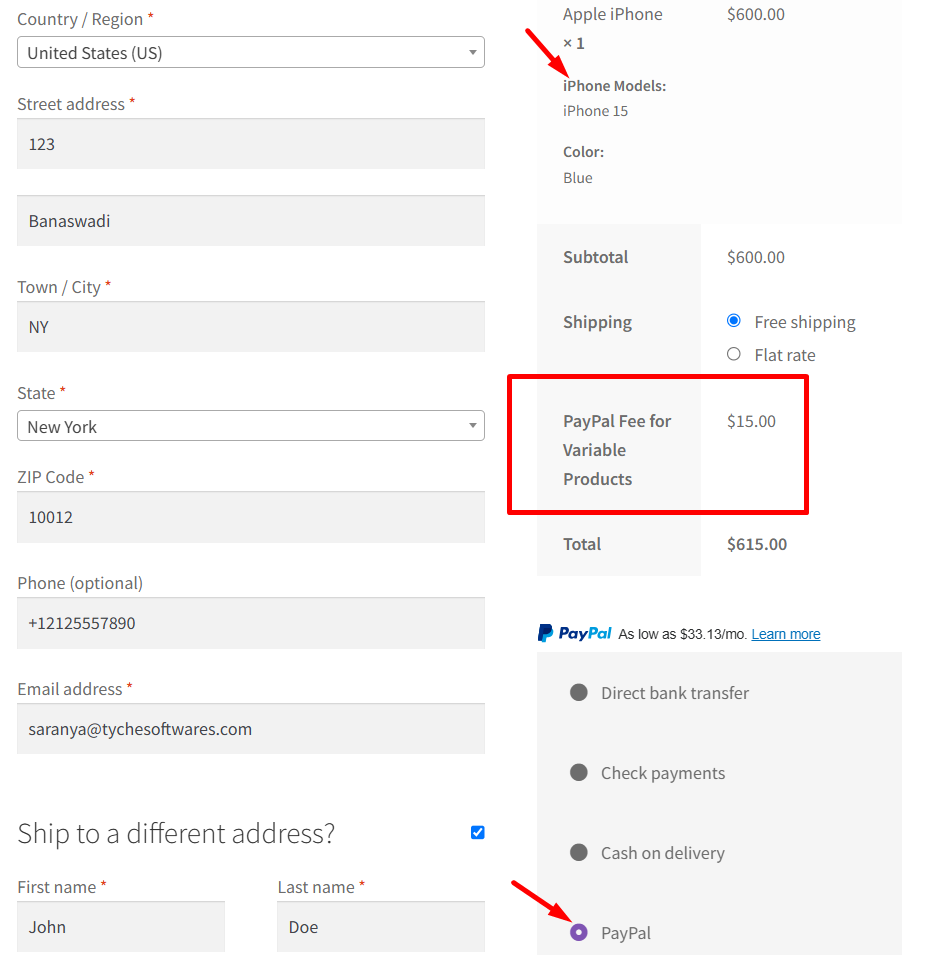Select PayPal as the payment method
The image size is (952, 955).
point(578,932)
